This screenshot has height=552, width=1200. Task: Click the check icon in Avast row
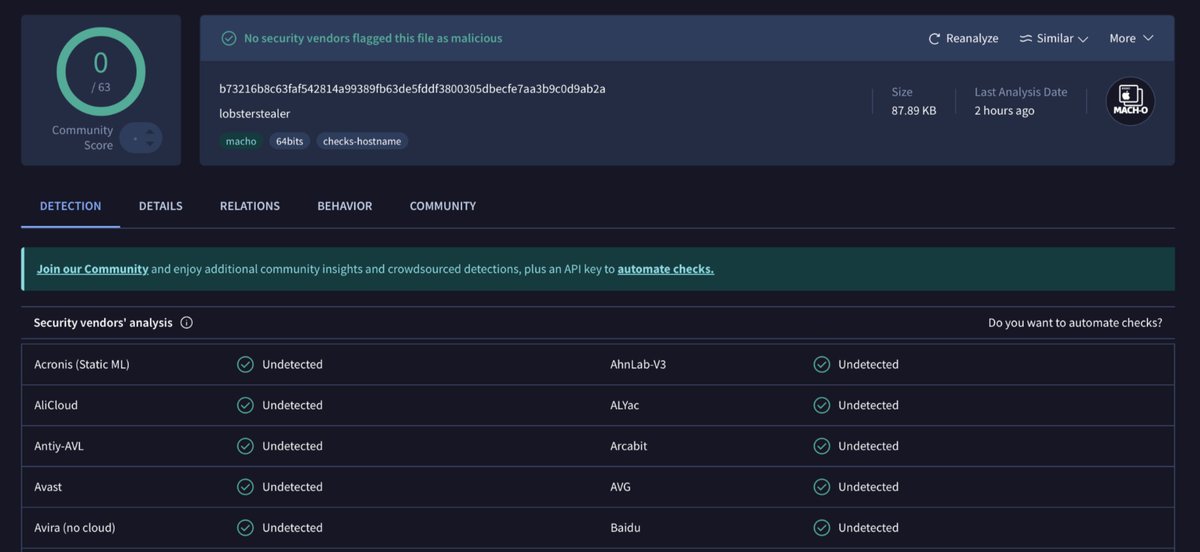[x=245, y=487]
